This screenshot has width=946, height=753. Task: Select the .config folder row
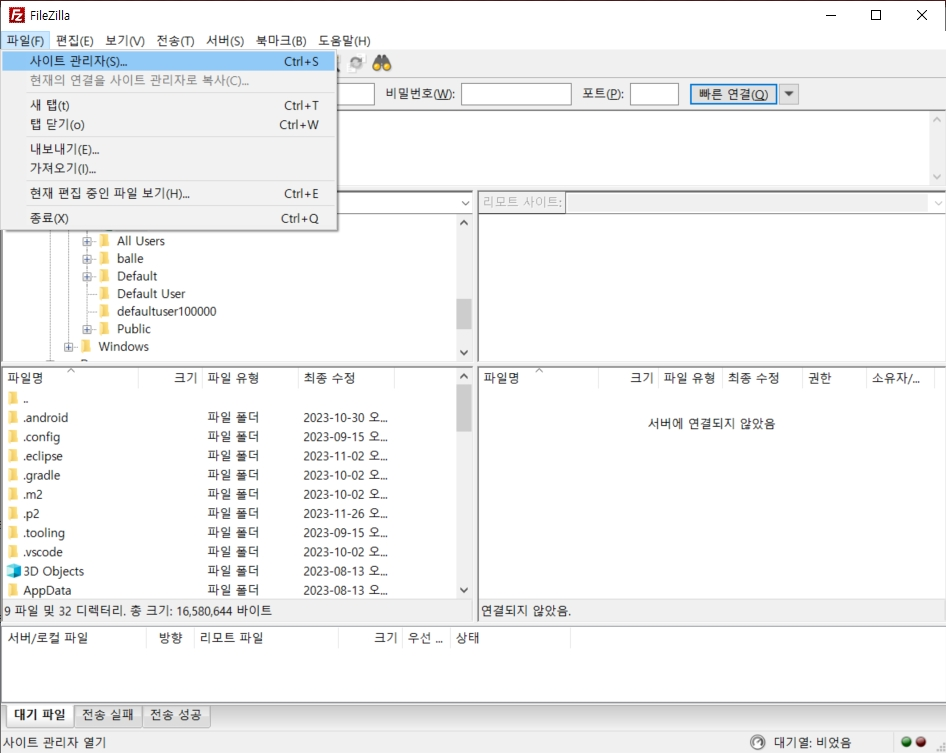pyautogui.click(x=229, y=437)
